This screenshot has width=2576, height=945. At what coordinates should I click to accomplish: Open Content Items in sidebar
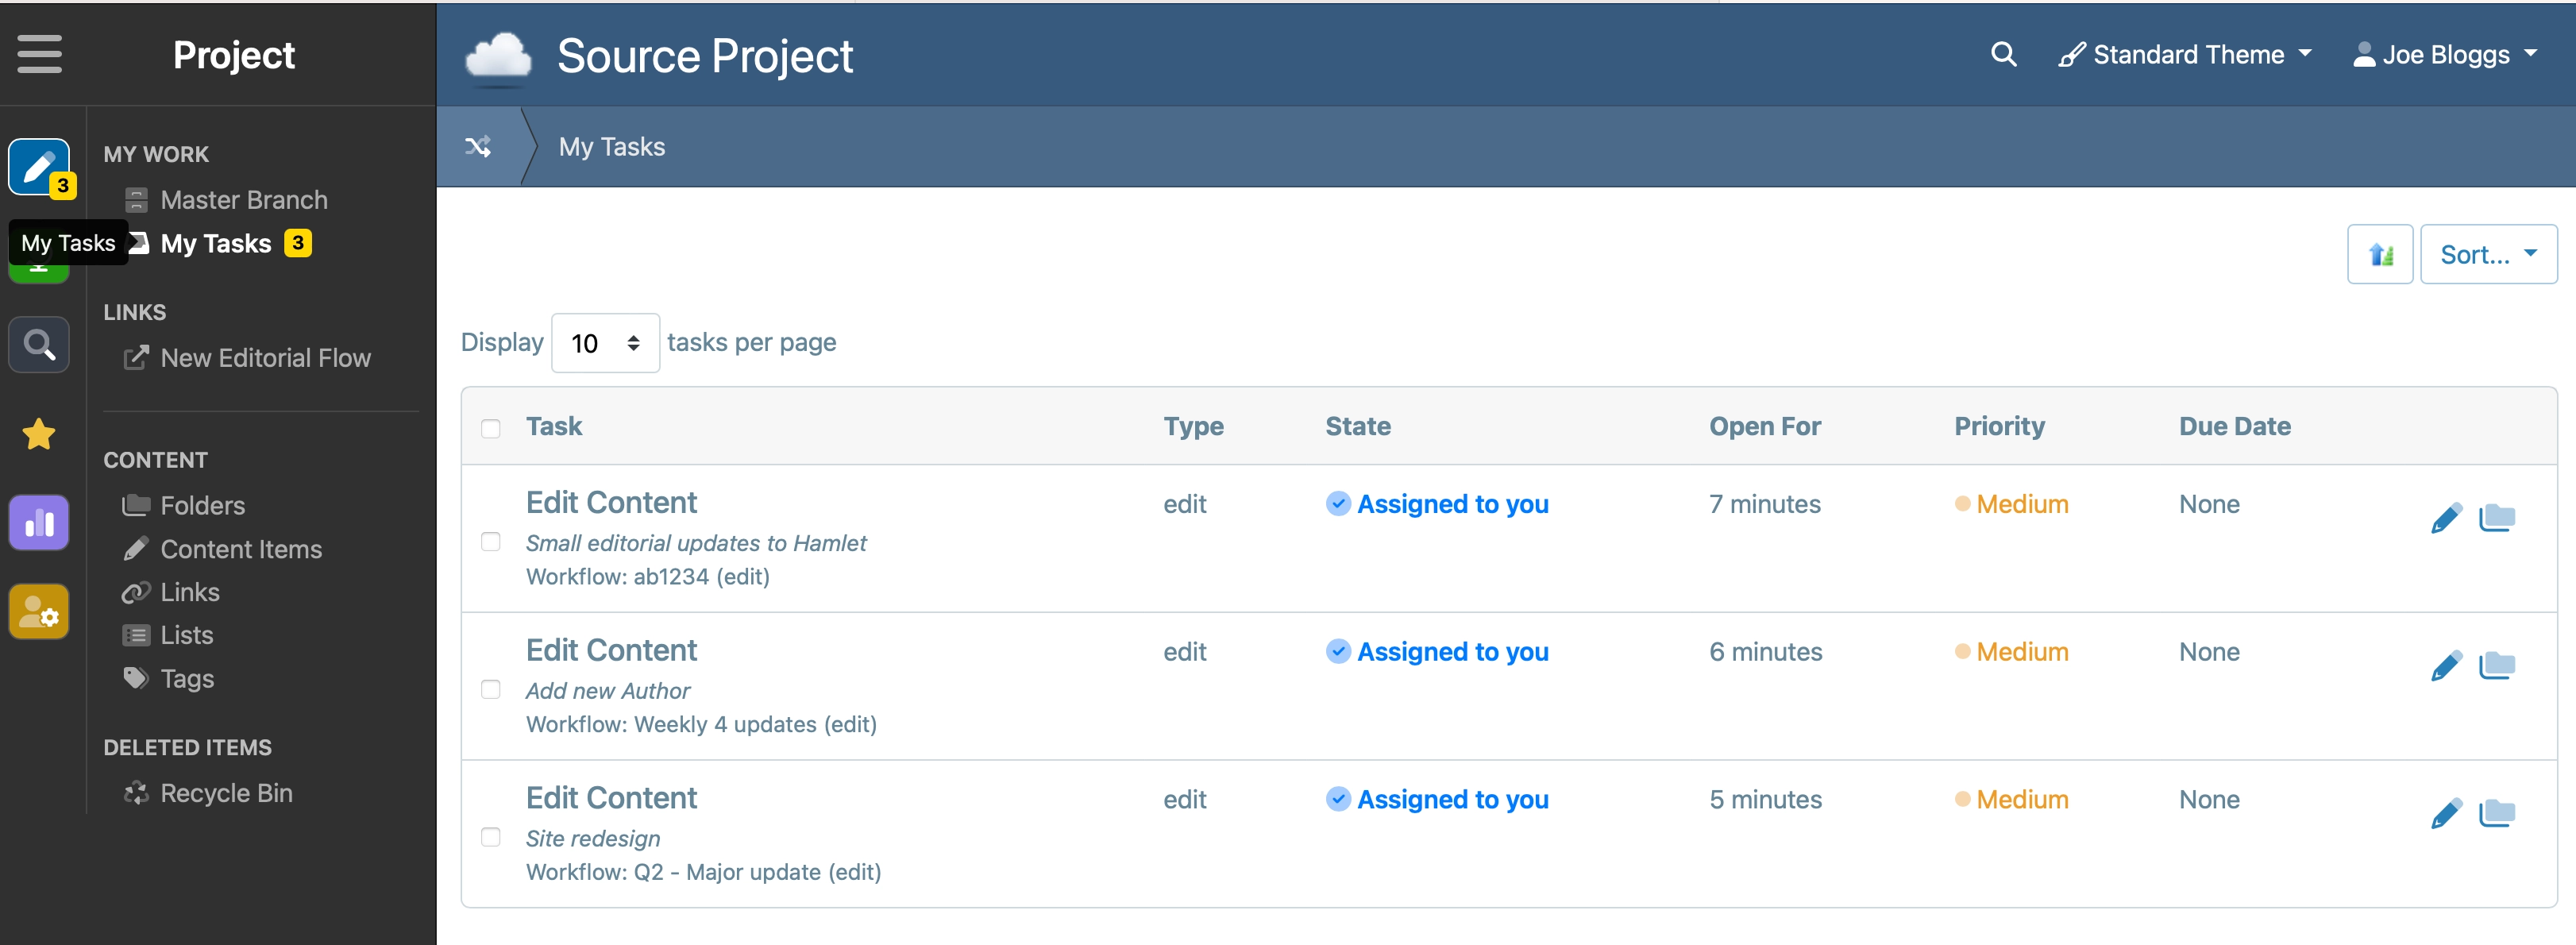coord(241,549)
